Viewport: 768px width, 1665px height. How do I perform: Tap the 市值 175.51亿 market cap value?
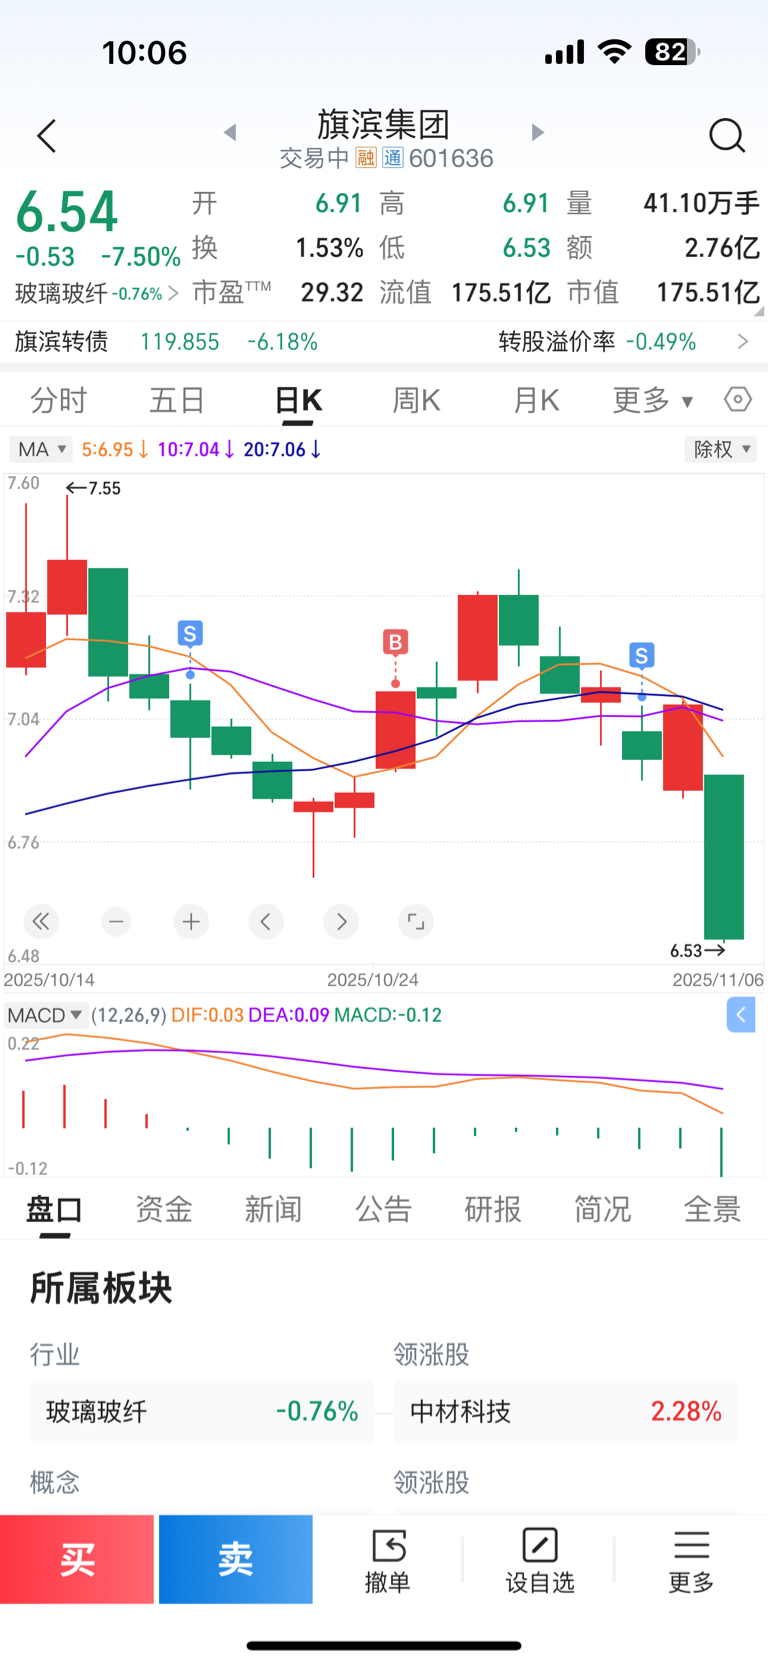(x=708, y=292)
